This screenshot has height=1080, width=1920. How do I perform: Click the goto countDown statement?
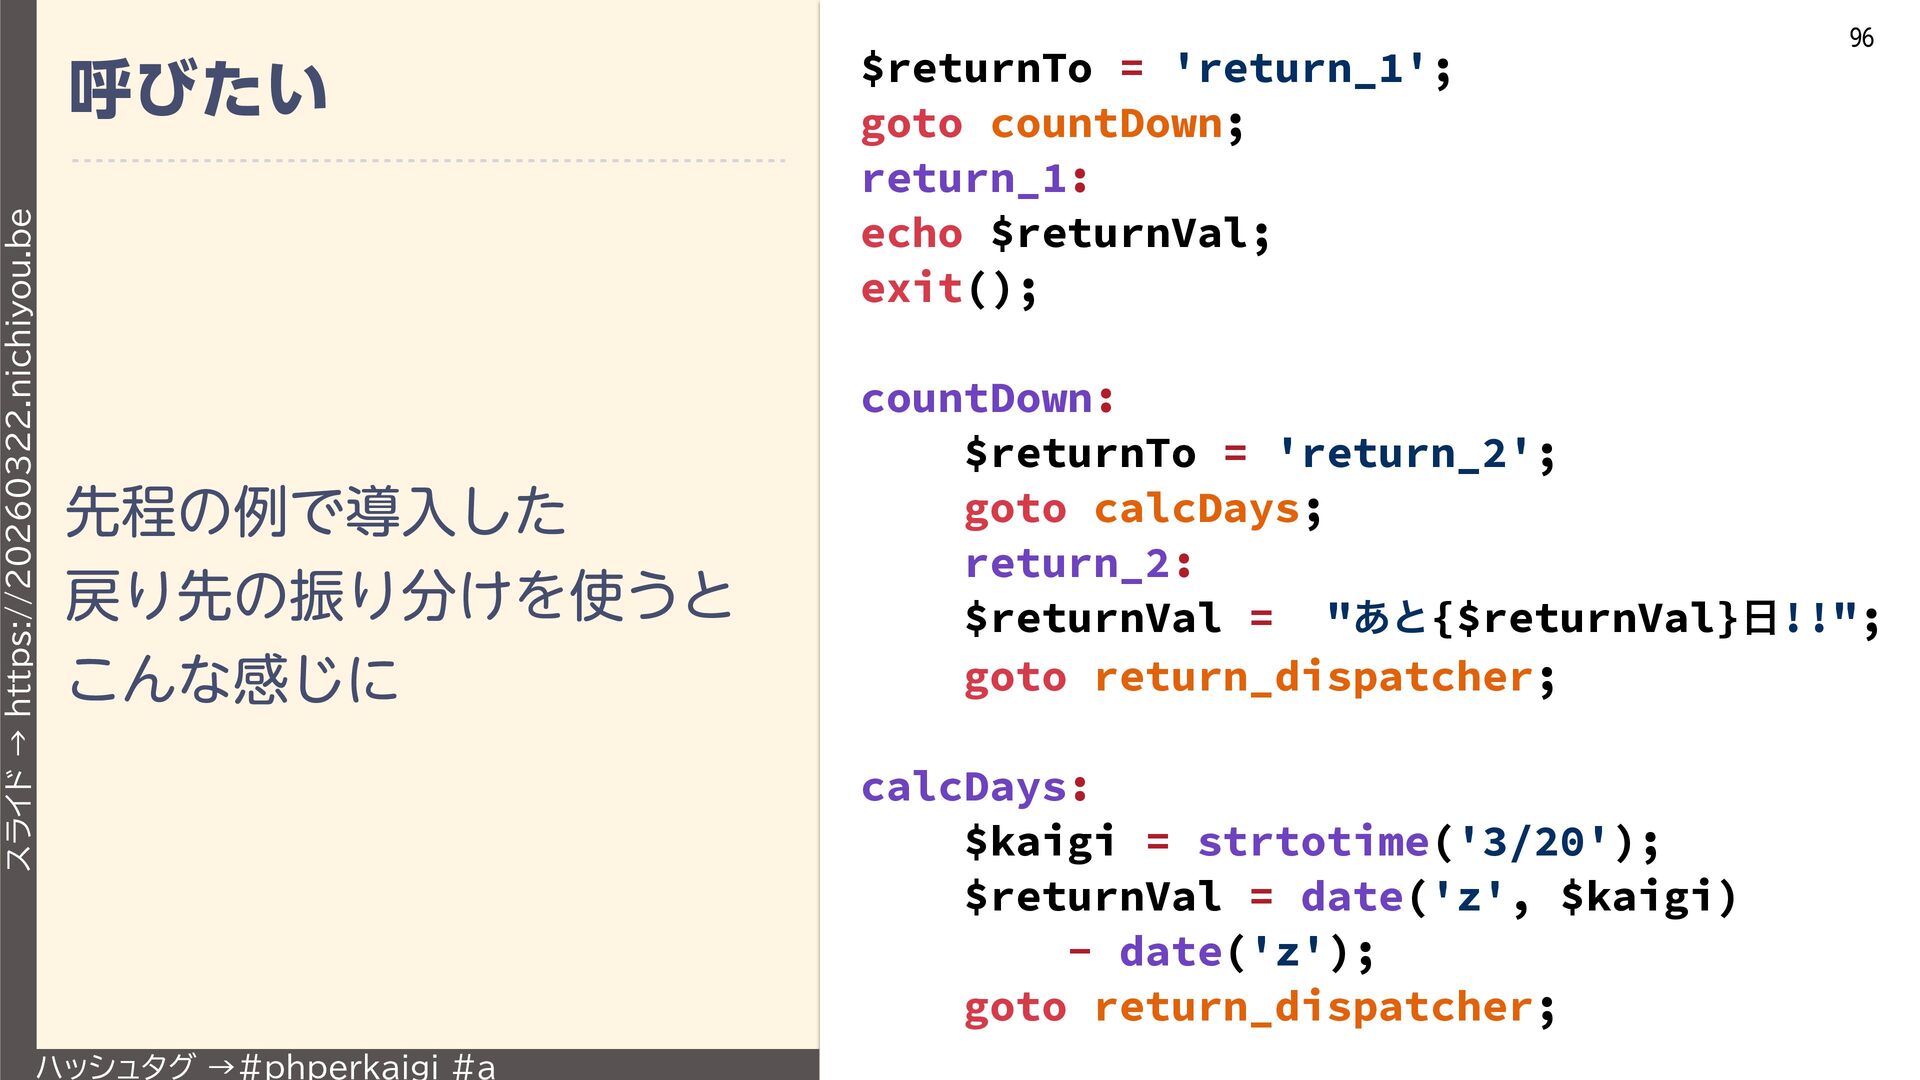(x=1052, y=125)
